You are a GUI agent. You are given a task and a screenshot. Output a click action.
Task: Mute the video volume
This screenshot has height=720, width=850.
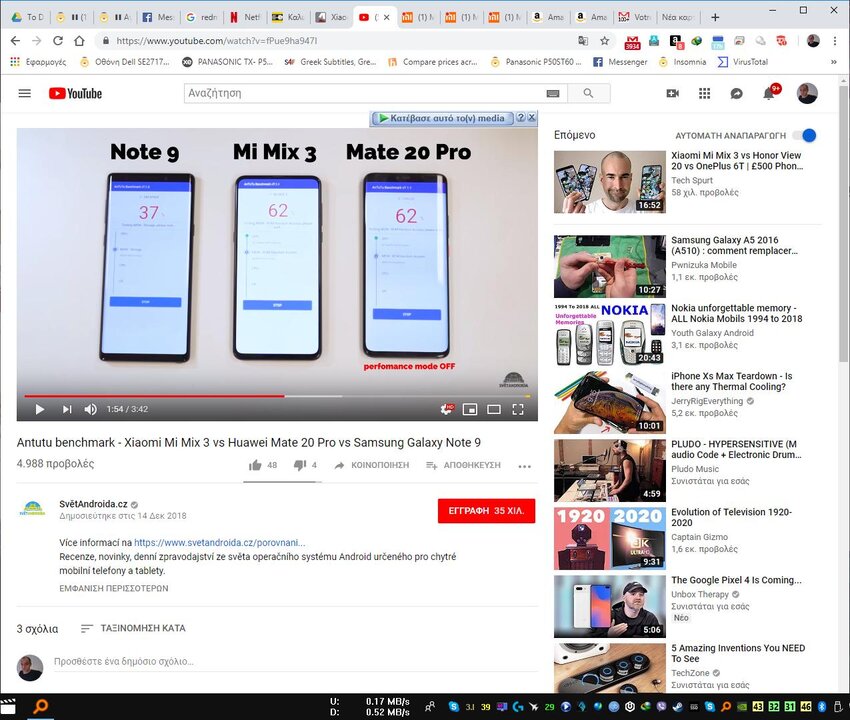91,409
